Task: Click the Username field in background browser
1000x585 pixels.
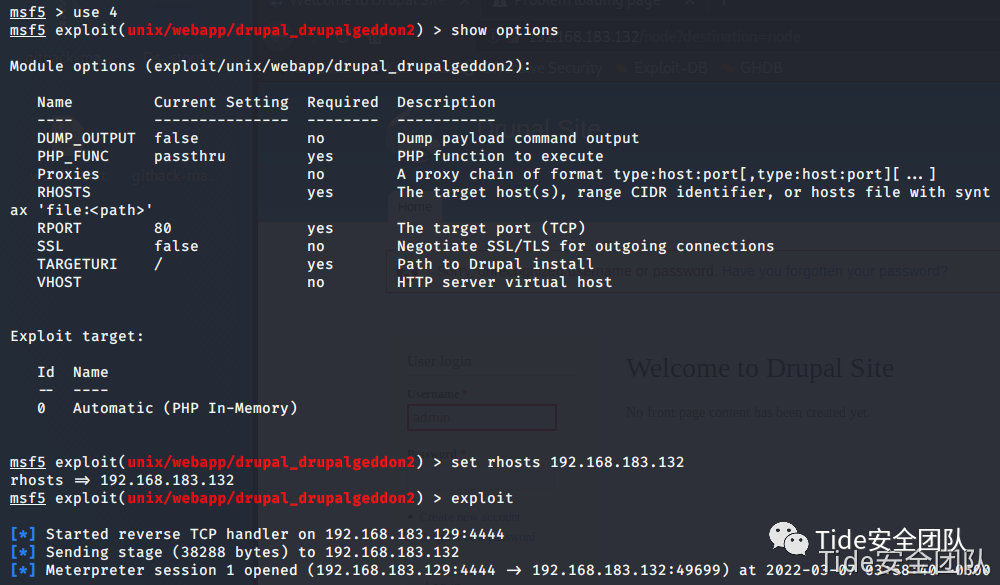Action: coord(482,417)
